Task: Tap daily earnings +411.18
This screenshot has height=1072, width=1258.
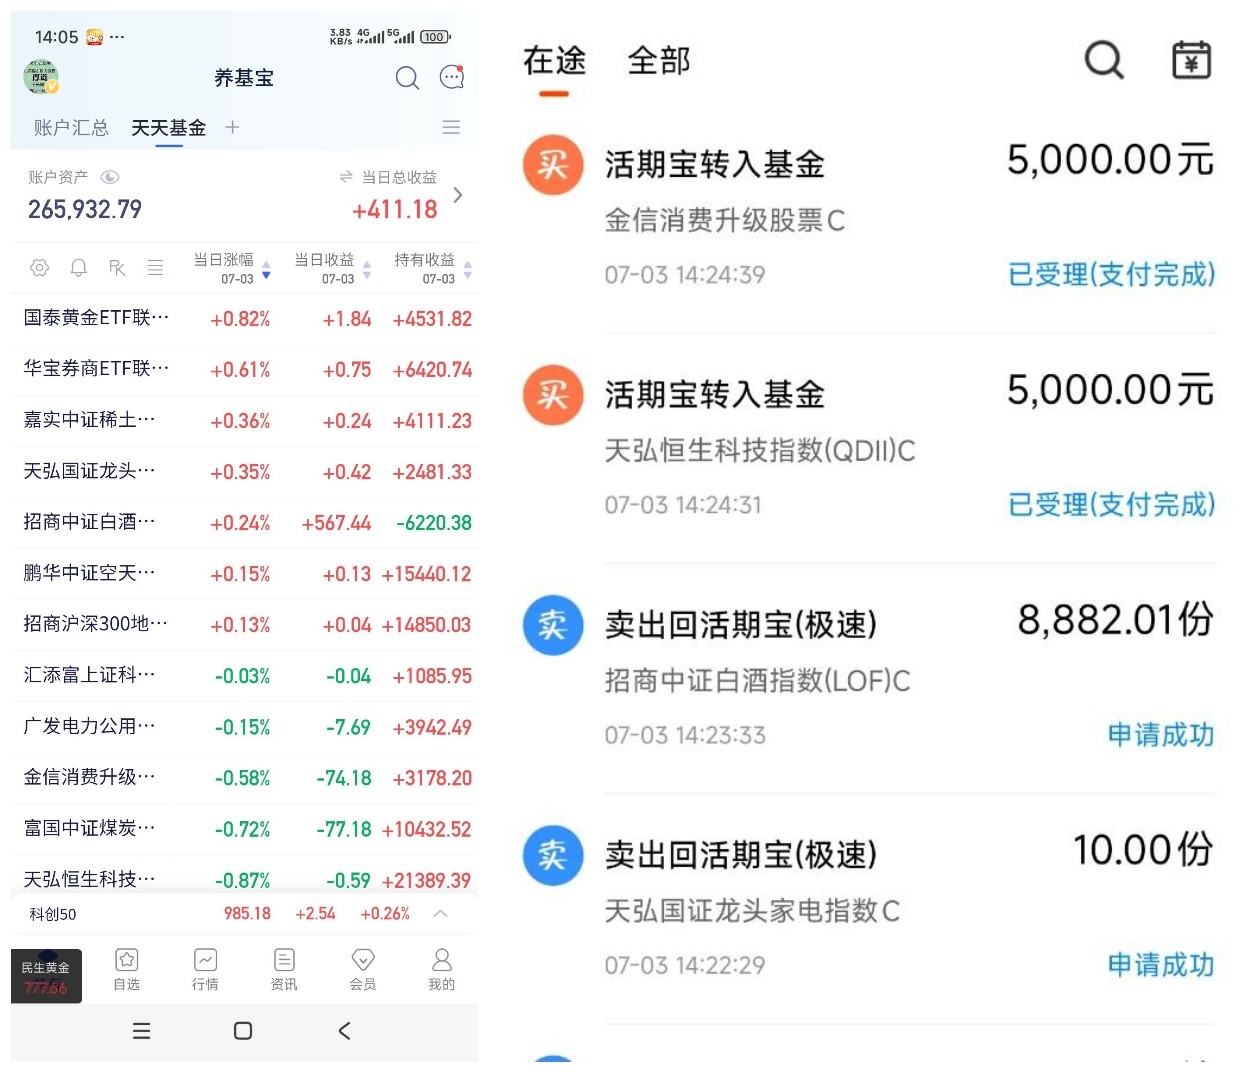Action: click(395, 209)
